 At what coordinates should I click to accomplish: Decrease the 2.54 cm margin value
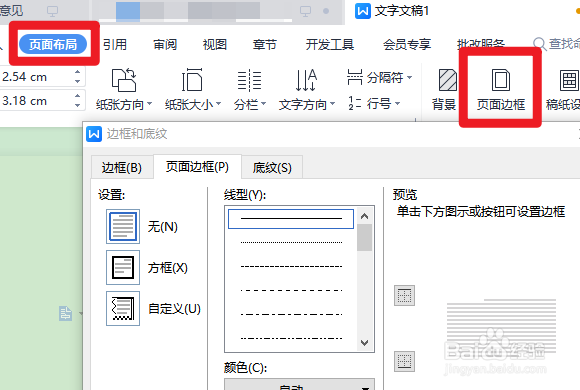77,81
